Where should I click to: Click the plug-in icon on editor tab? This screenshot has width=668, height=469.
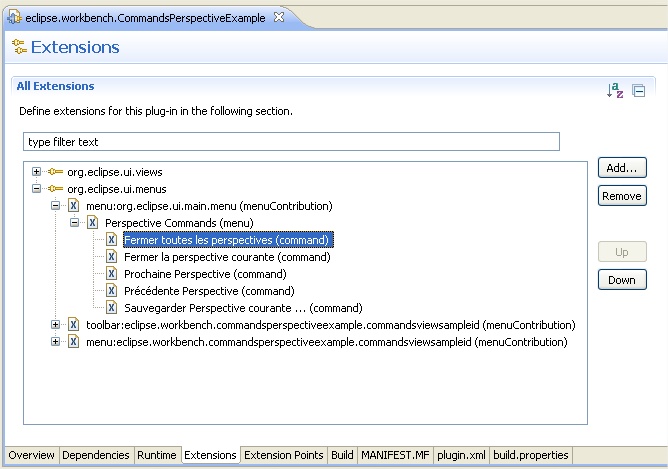tap(15, 17)
